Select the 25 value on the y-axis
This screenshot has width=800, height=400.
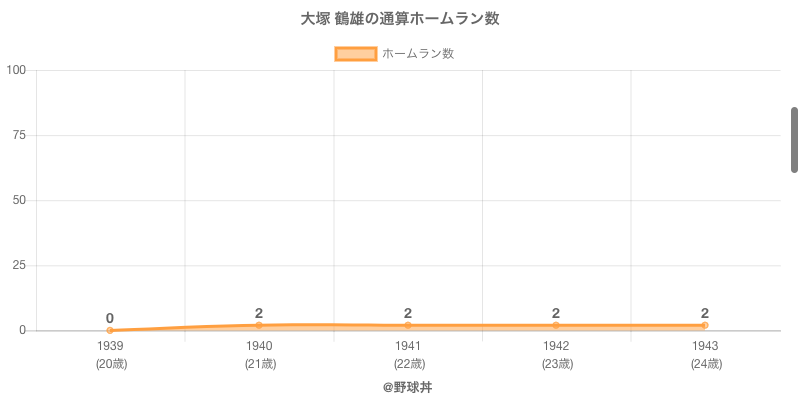[19, 265]
